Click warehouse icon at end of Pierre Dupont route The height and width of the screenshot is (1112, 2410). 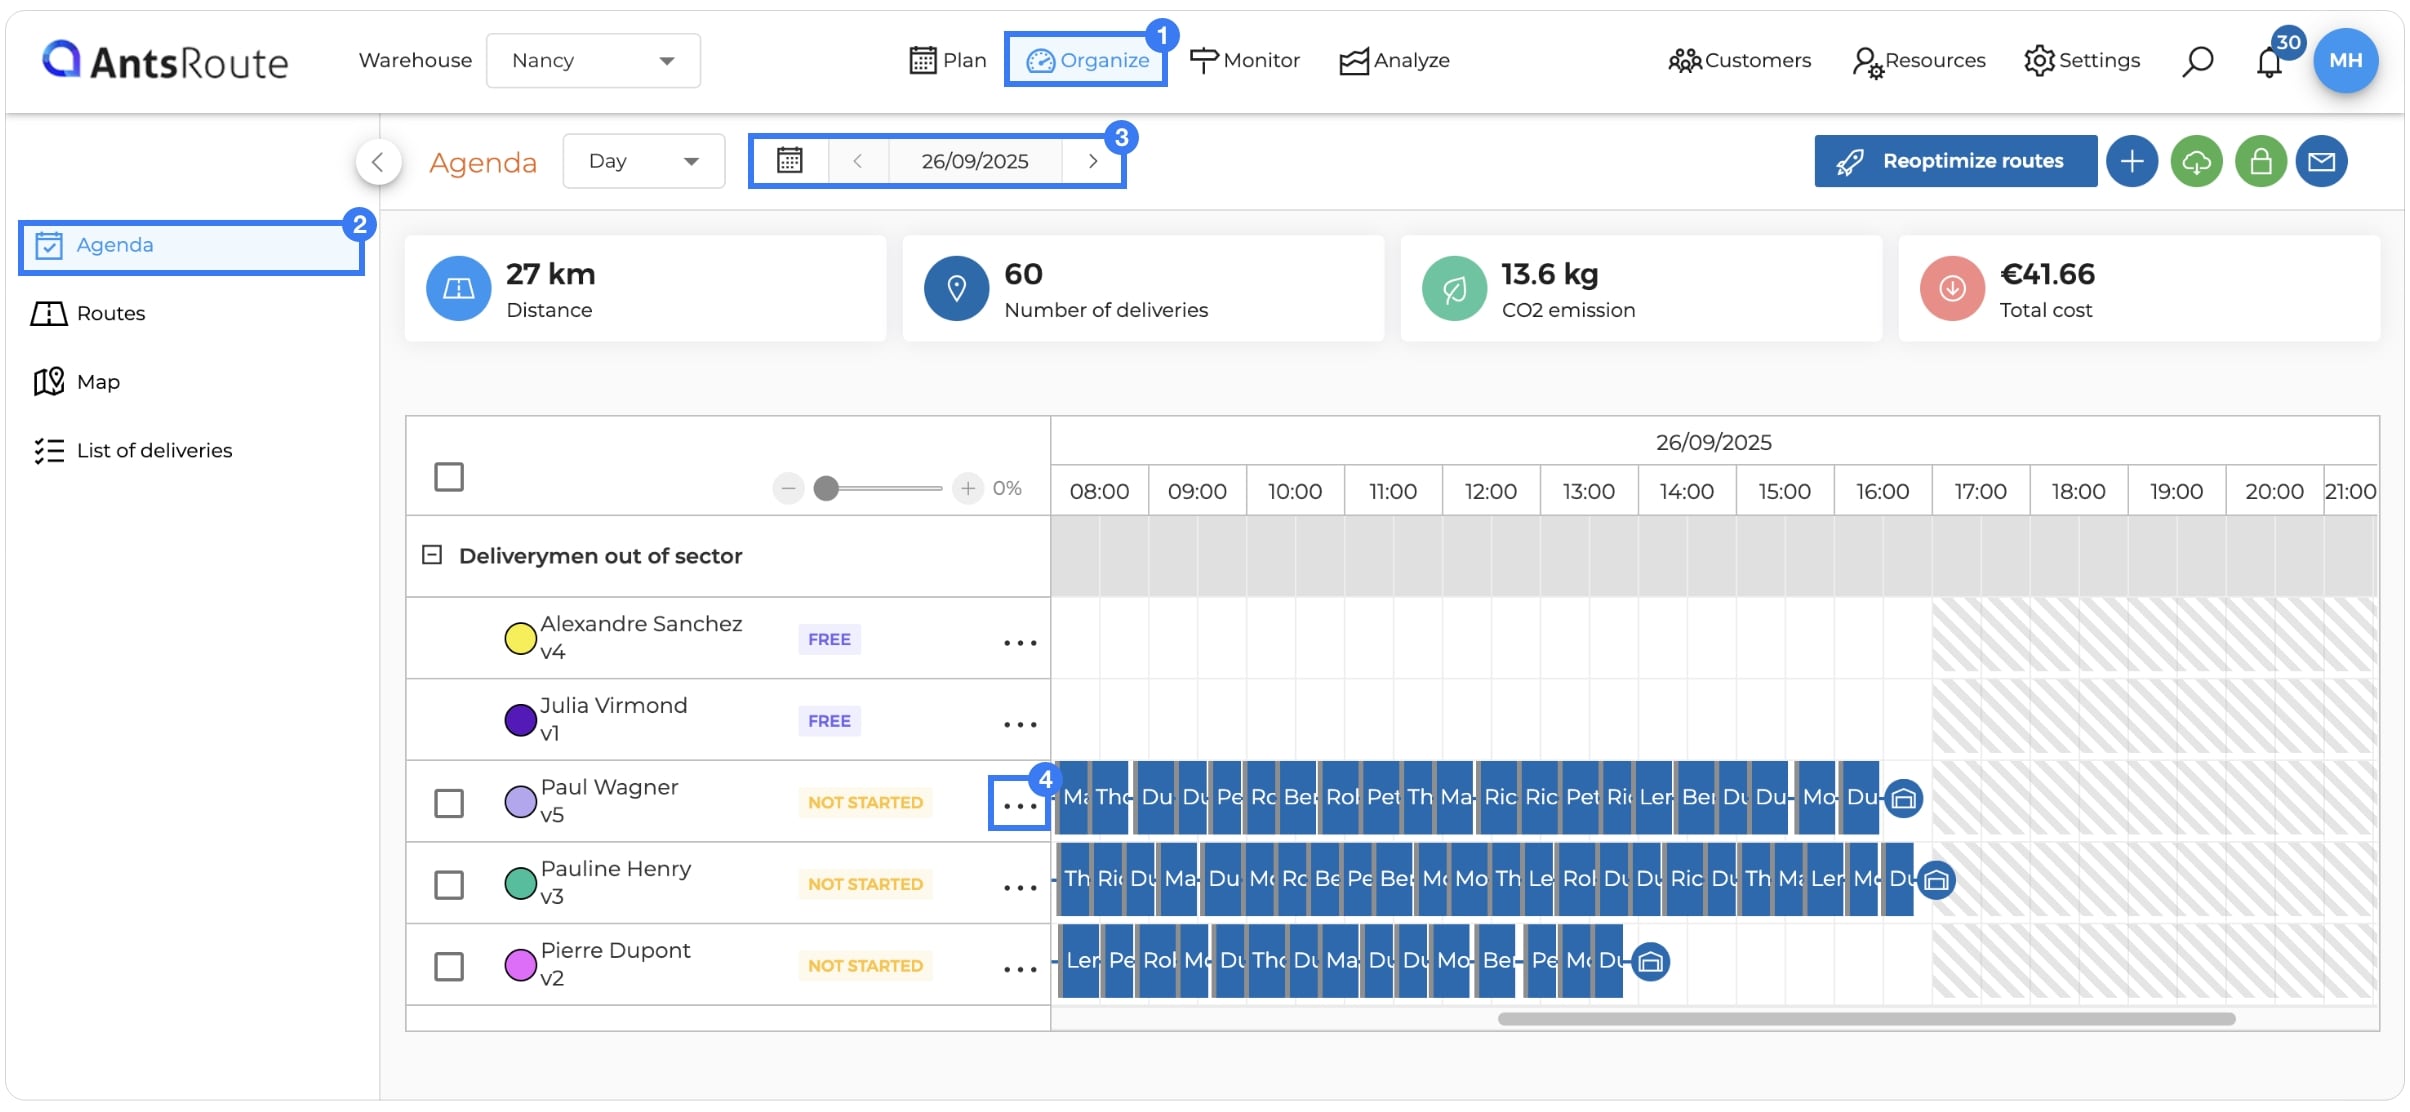point(1651,962)
